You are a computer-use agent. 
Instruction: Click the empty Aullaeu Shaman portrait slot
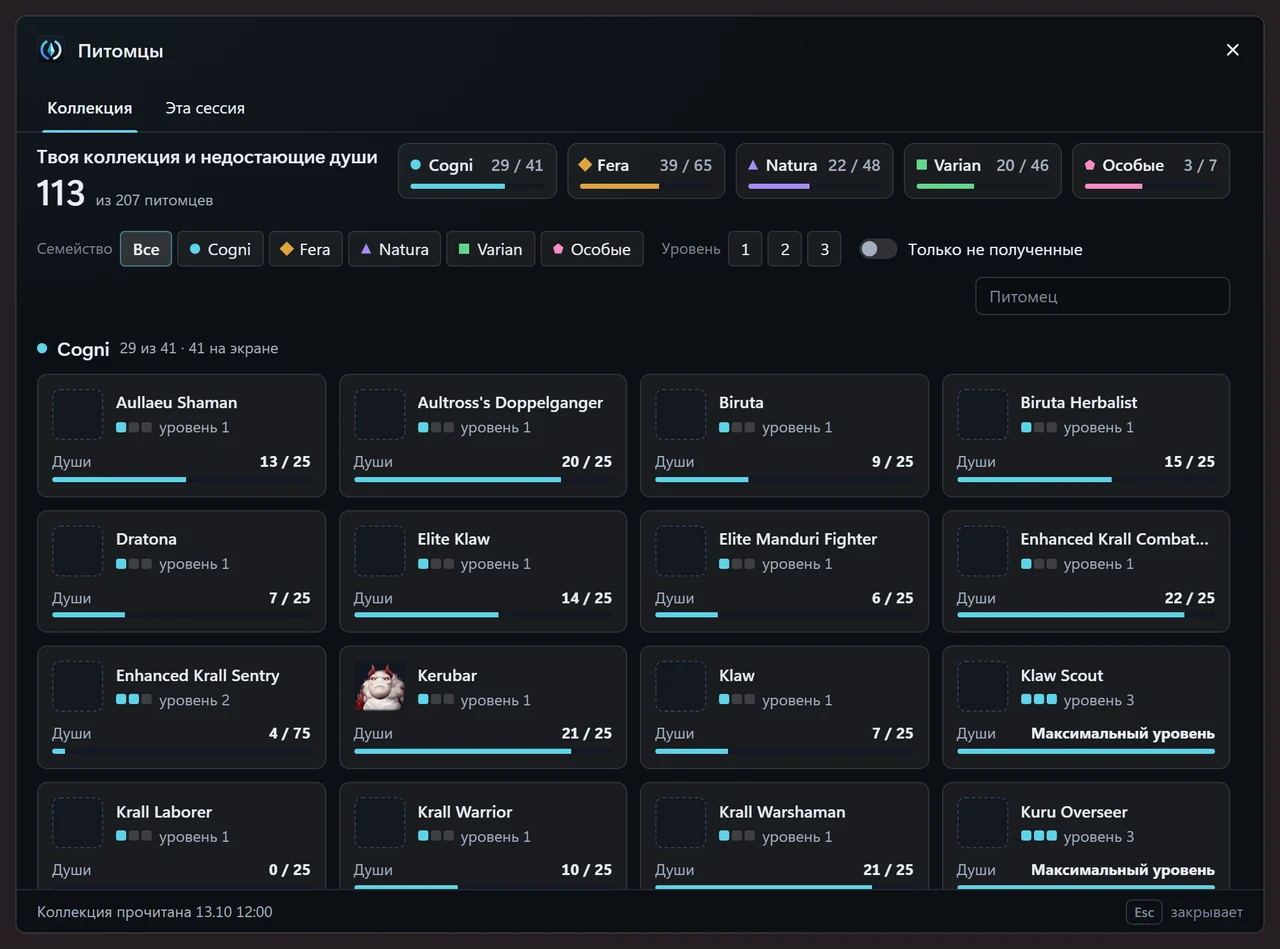[x=78, y=414]
